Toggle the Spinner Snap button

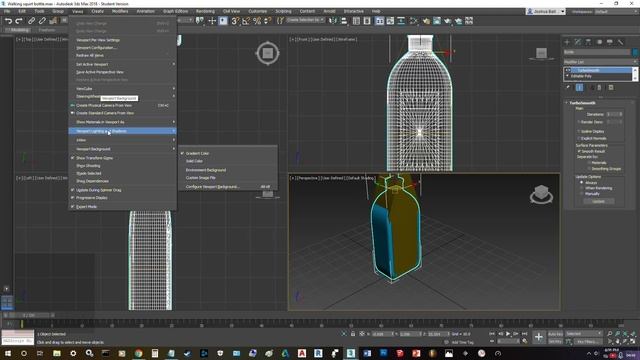click(267, 21)
